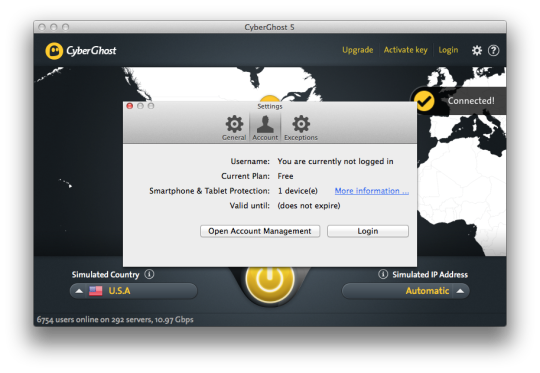Toggle the yellow power connection button
The image size is (540, 373).
click(x=270, y=278)
